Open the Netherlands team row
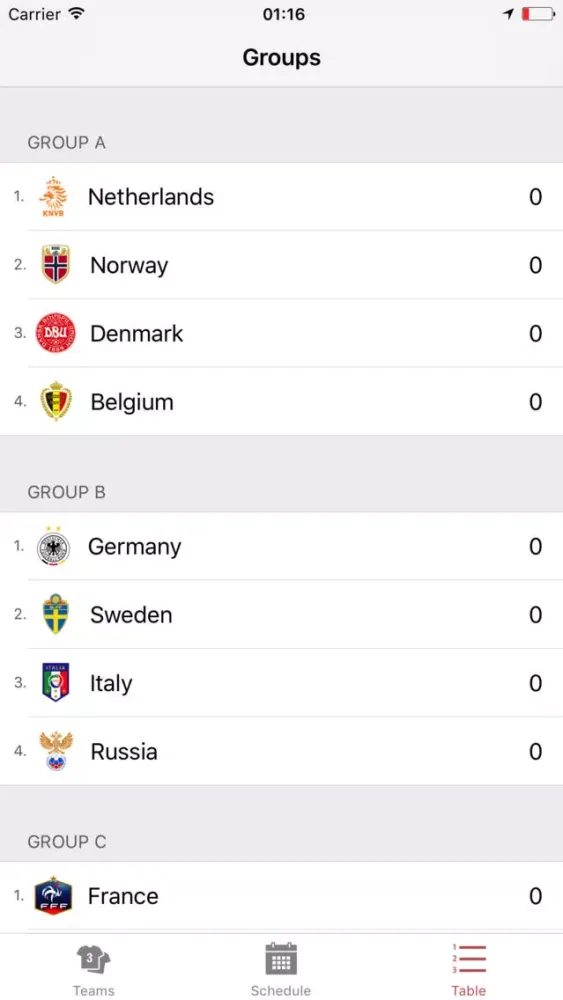The height and width of the screenshot is (1000, 563). 281,196
